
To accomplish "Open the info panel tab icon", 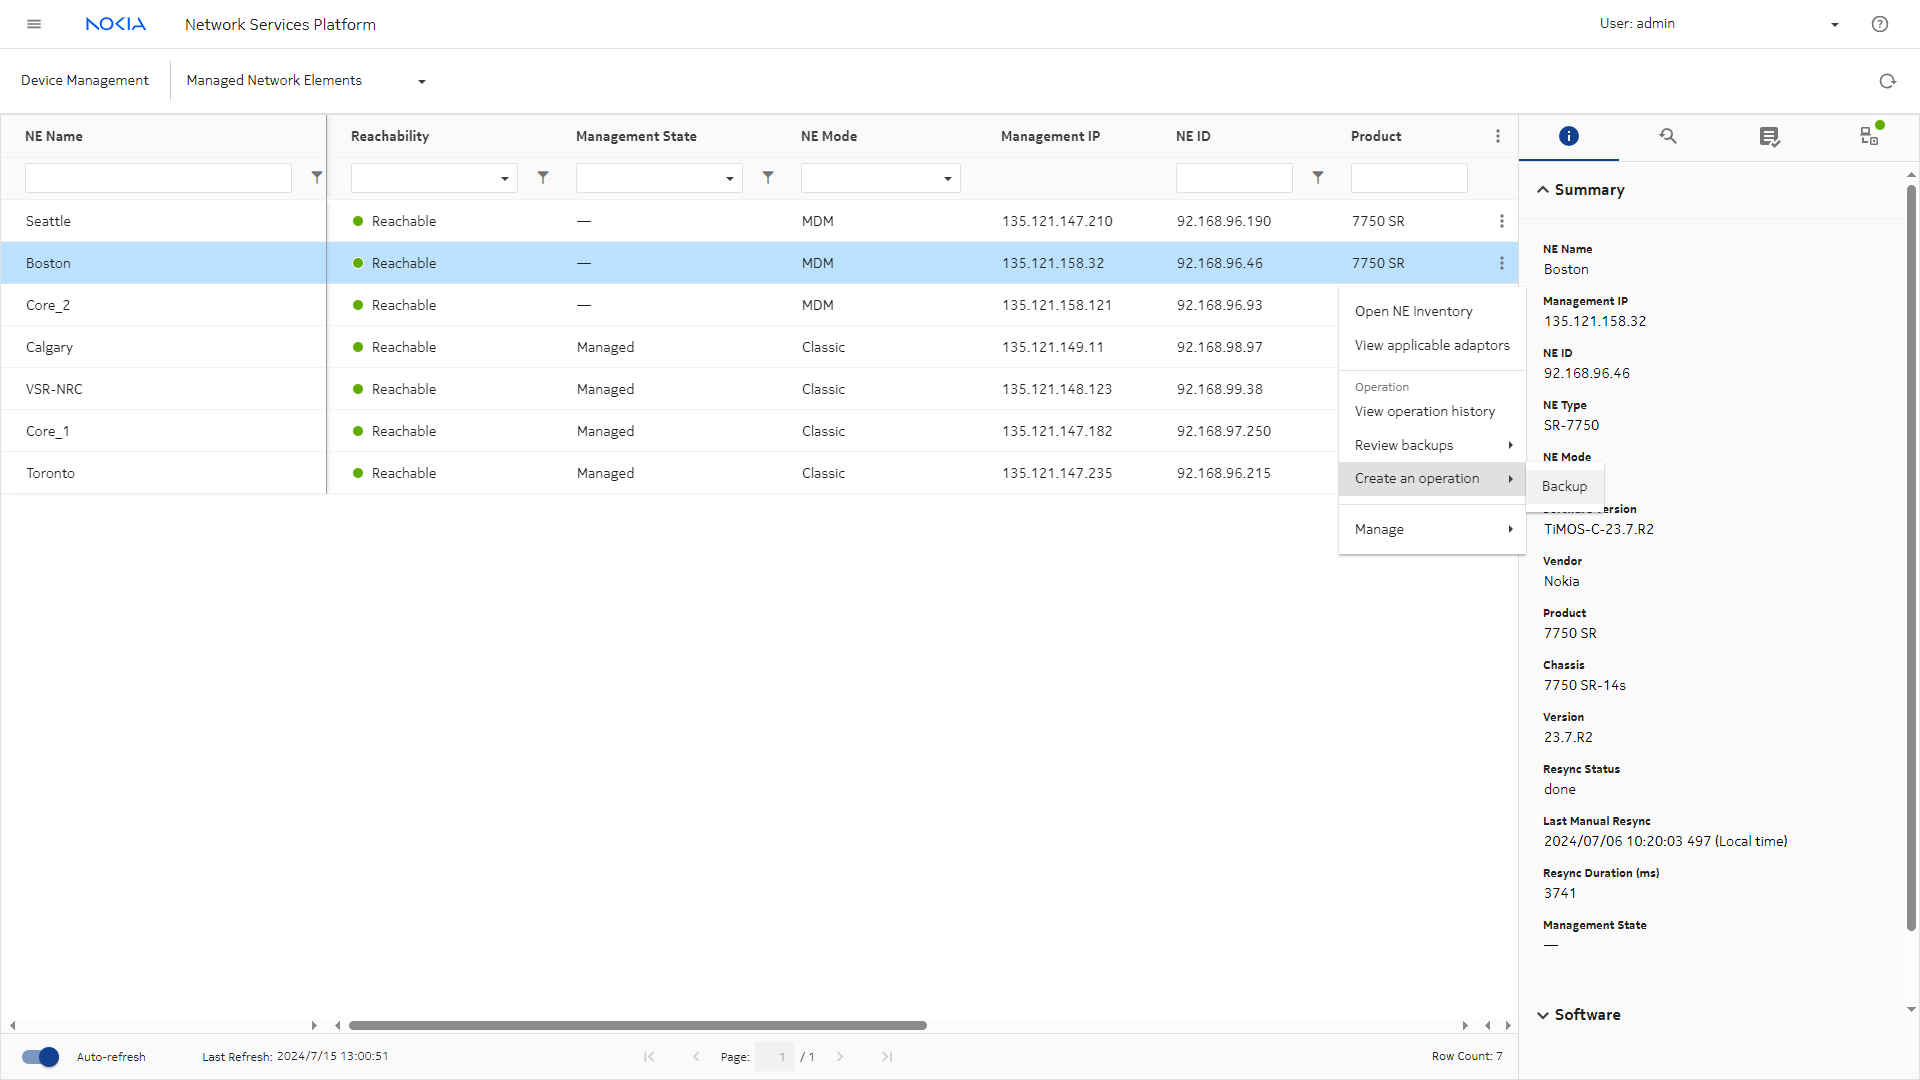I will point(1568,136).
